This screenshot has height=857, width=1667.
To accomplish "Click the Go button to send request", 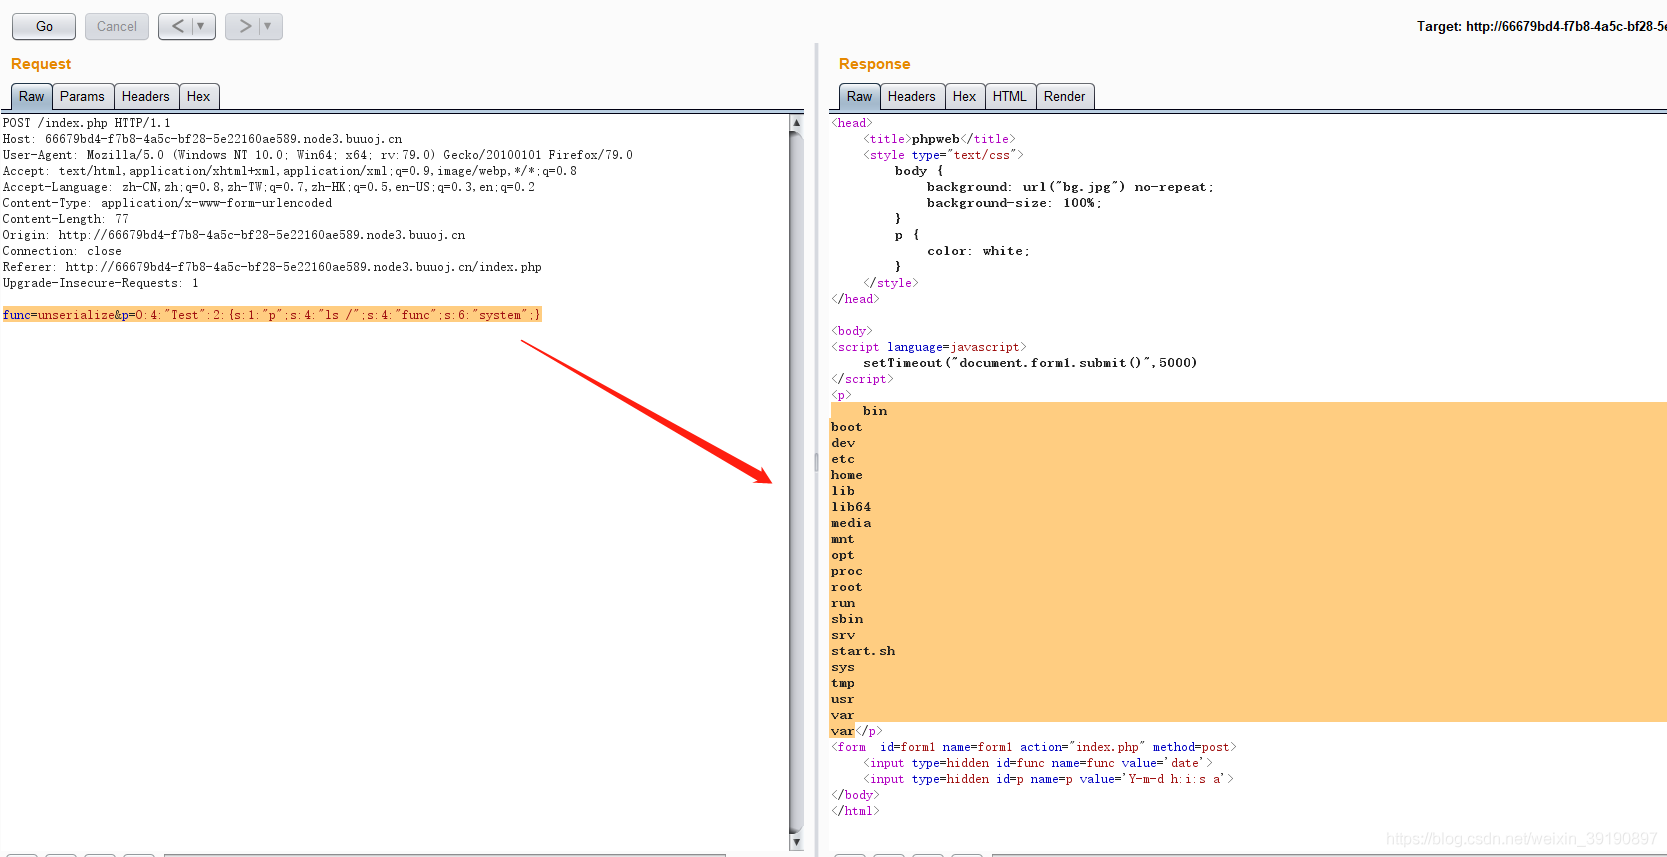I will tap(44, 27).
